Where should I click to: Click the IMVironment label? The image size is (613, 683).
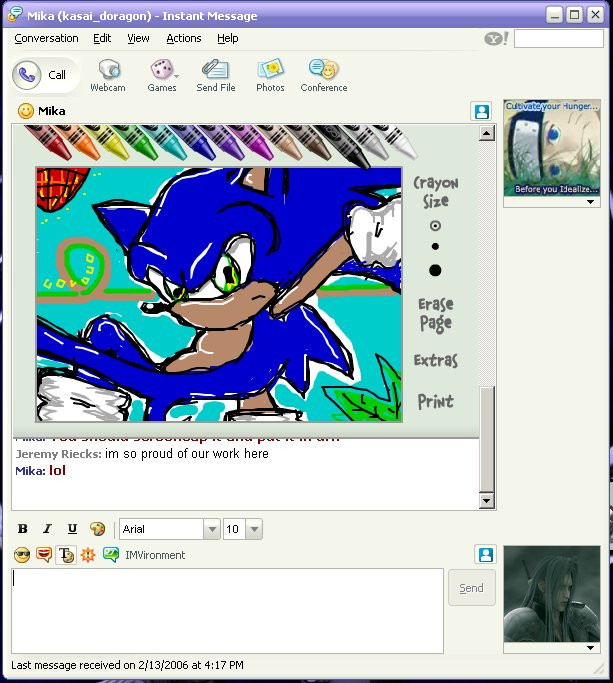tap(155, 555)
